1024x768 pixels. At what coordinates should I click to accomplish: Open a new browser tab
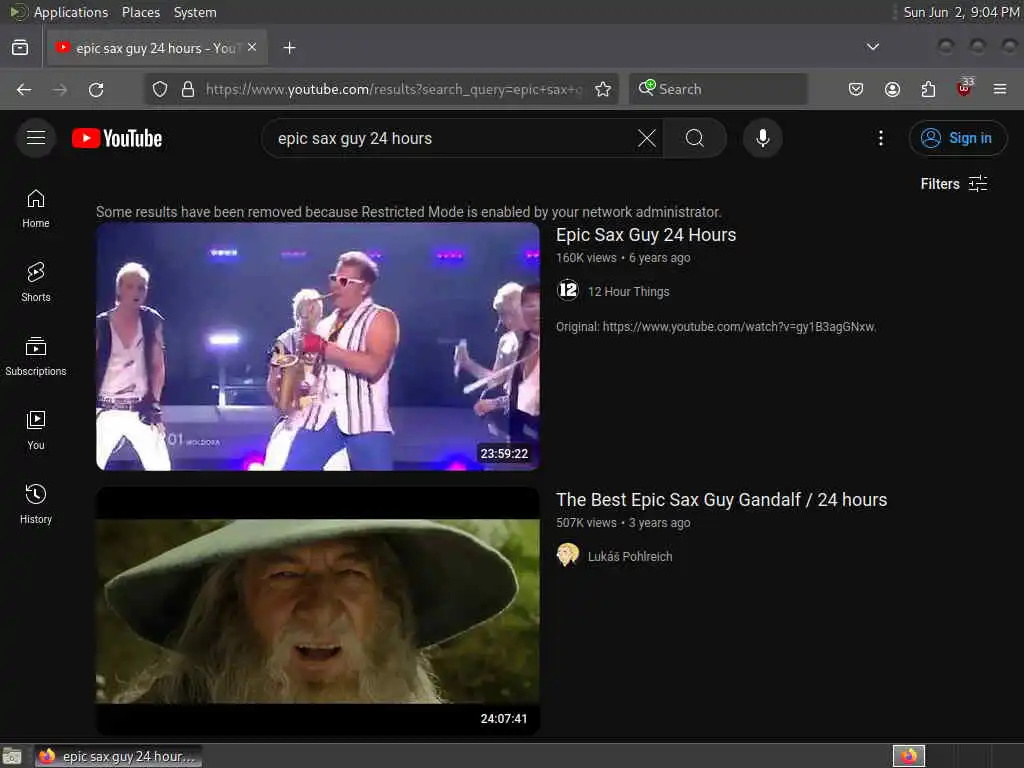(x=289, y=48)
